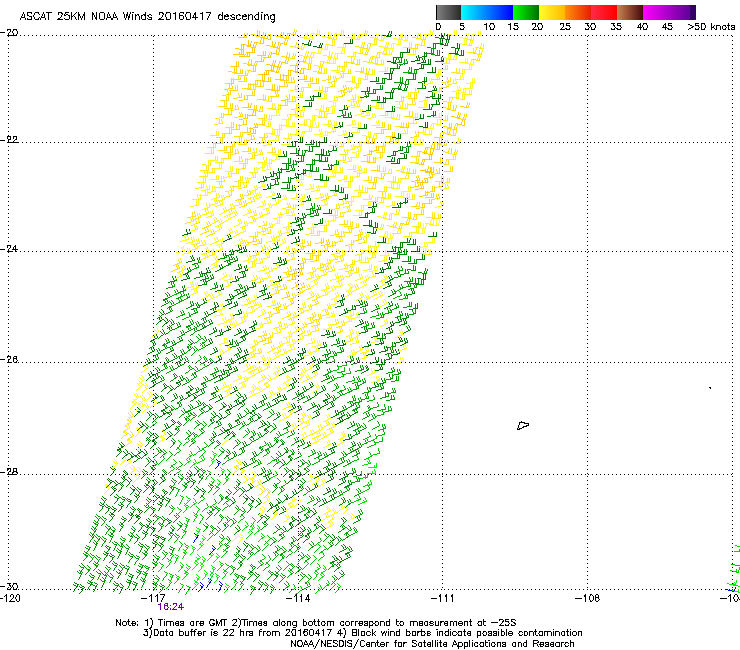Pick the cyan-to-blue 5-15 knots legend segment
Screen dimensions: 740x650
pos(487,12)
